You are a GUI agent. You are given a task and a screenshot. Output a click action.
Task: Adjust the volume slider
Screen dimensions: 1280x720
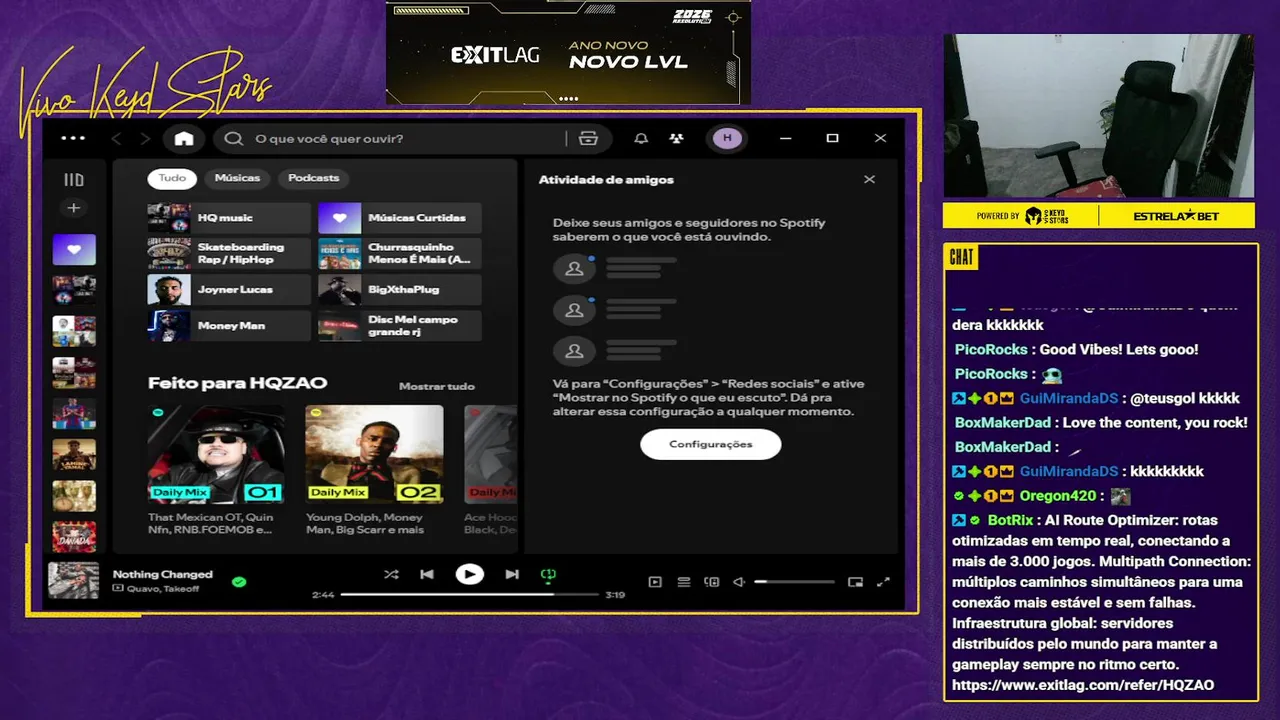[x=794, y=582]
